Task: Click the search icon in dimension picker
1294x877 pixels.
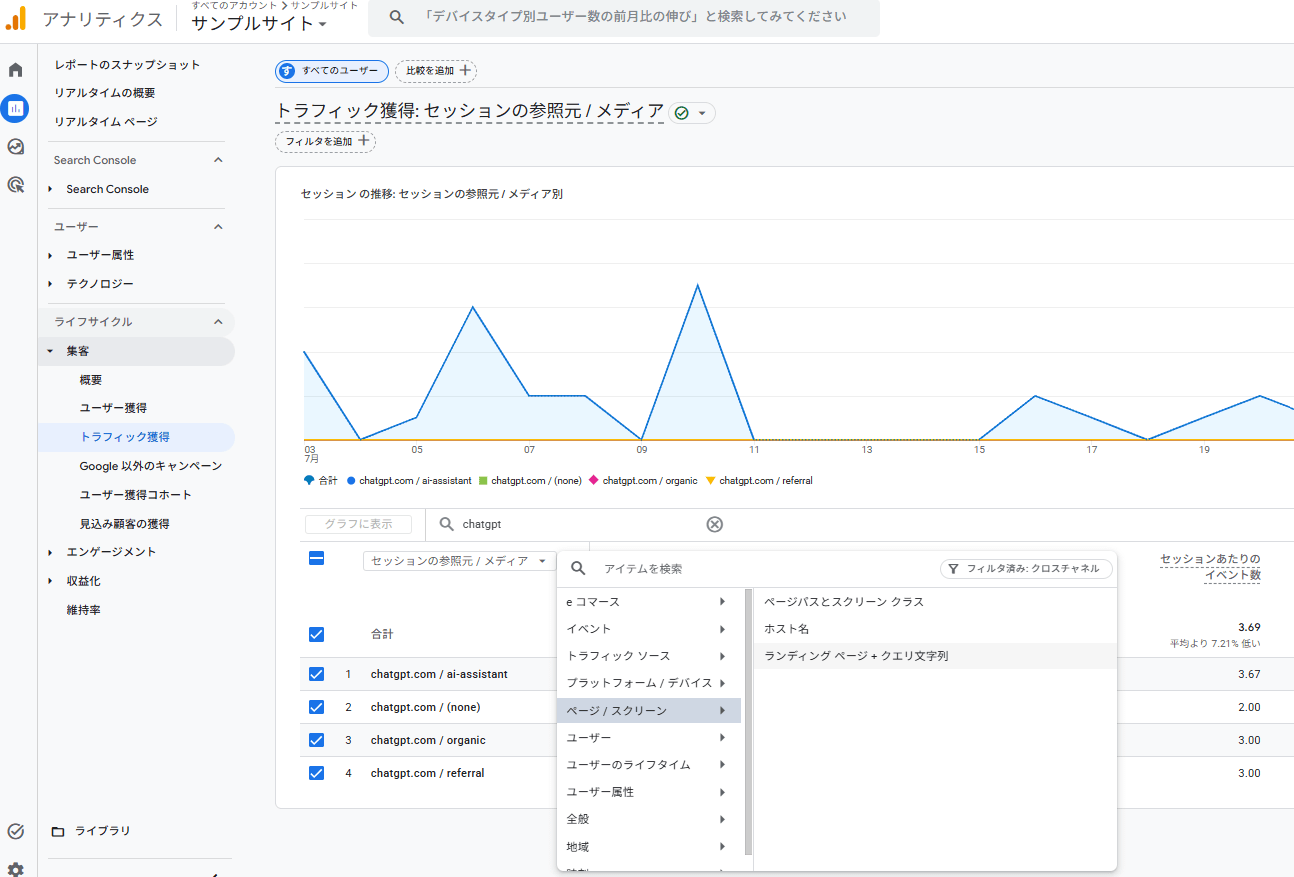Action: (x=578, y=568)
